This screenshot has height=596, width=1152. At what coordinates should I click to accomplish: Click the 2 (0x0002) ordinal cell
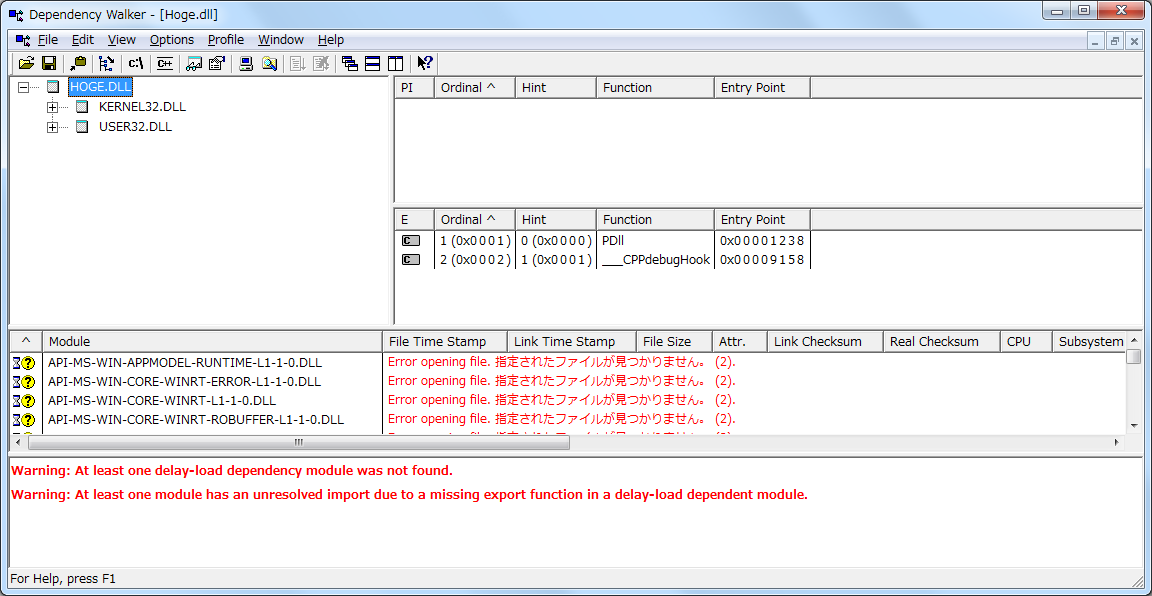tap(475, 259)
